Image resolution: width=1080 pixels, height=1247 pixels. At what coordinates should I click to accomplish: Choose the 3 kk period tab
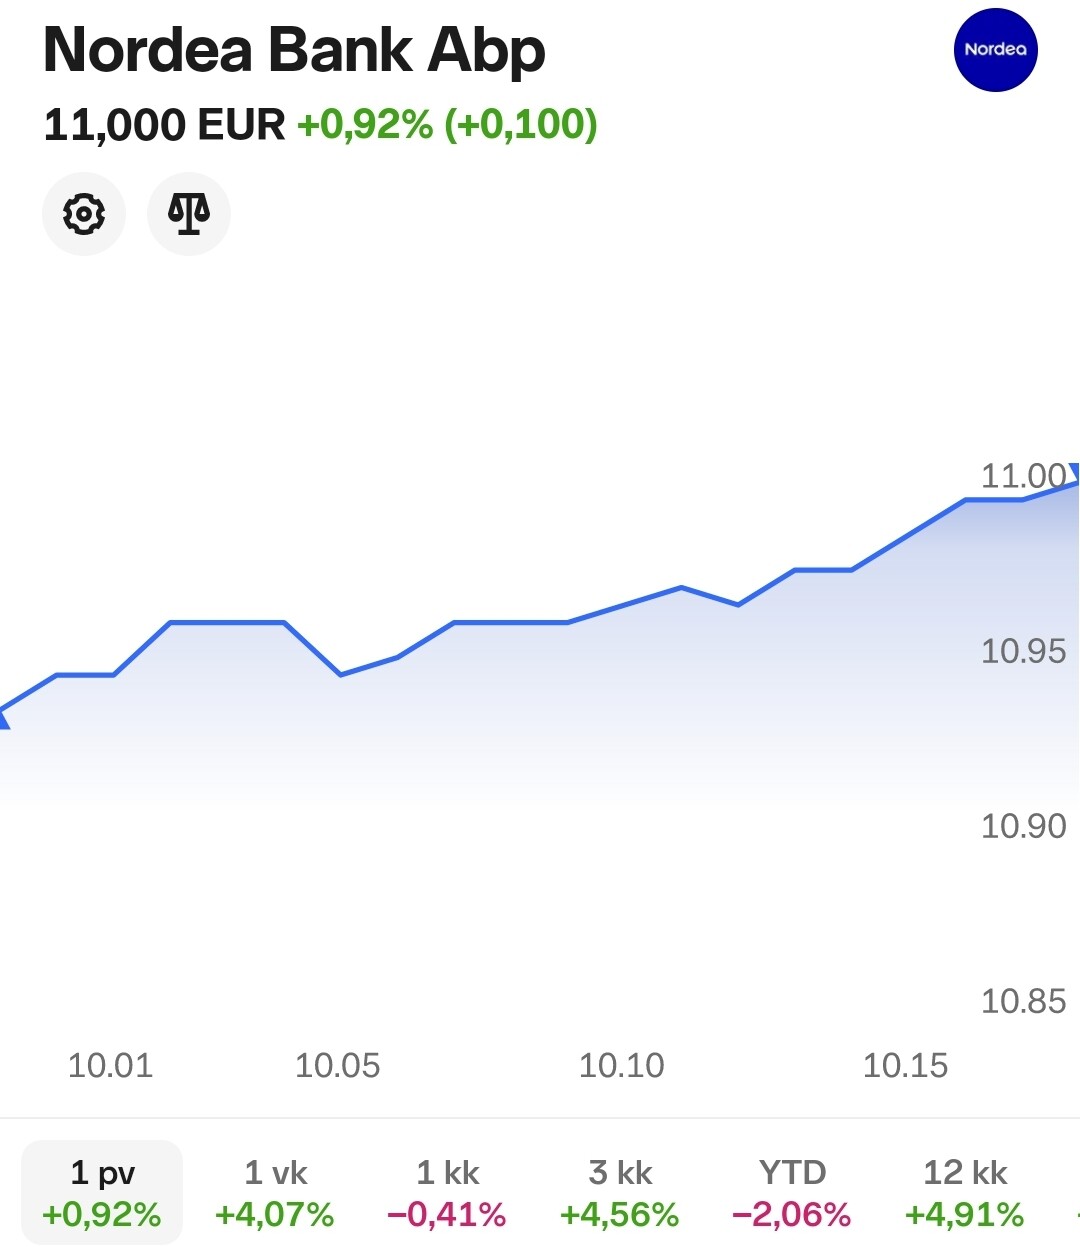coord(620,1193)
